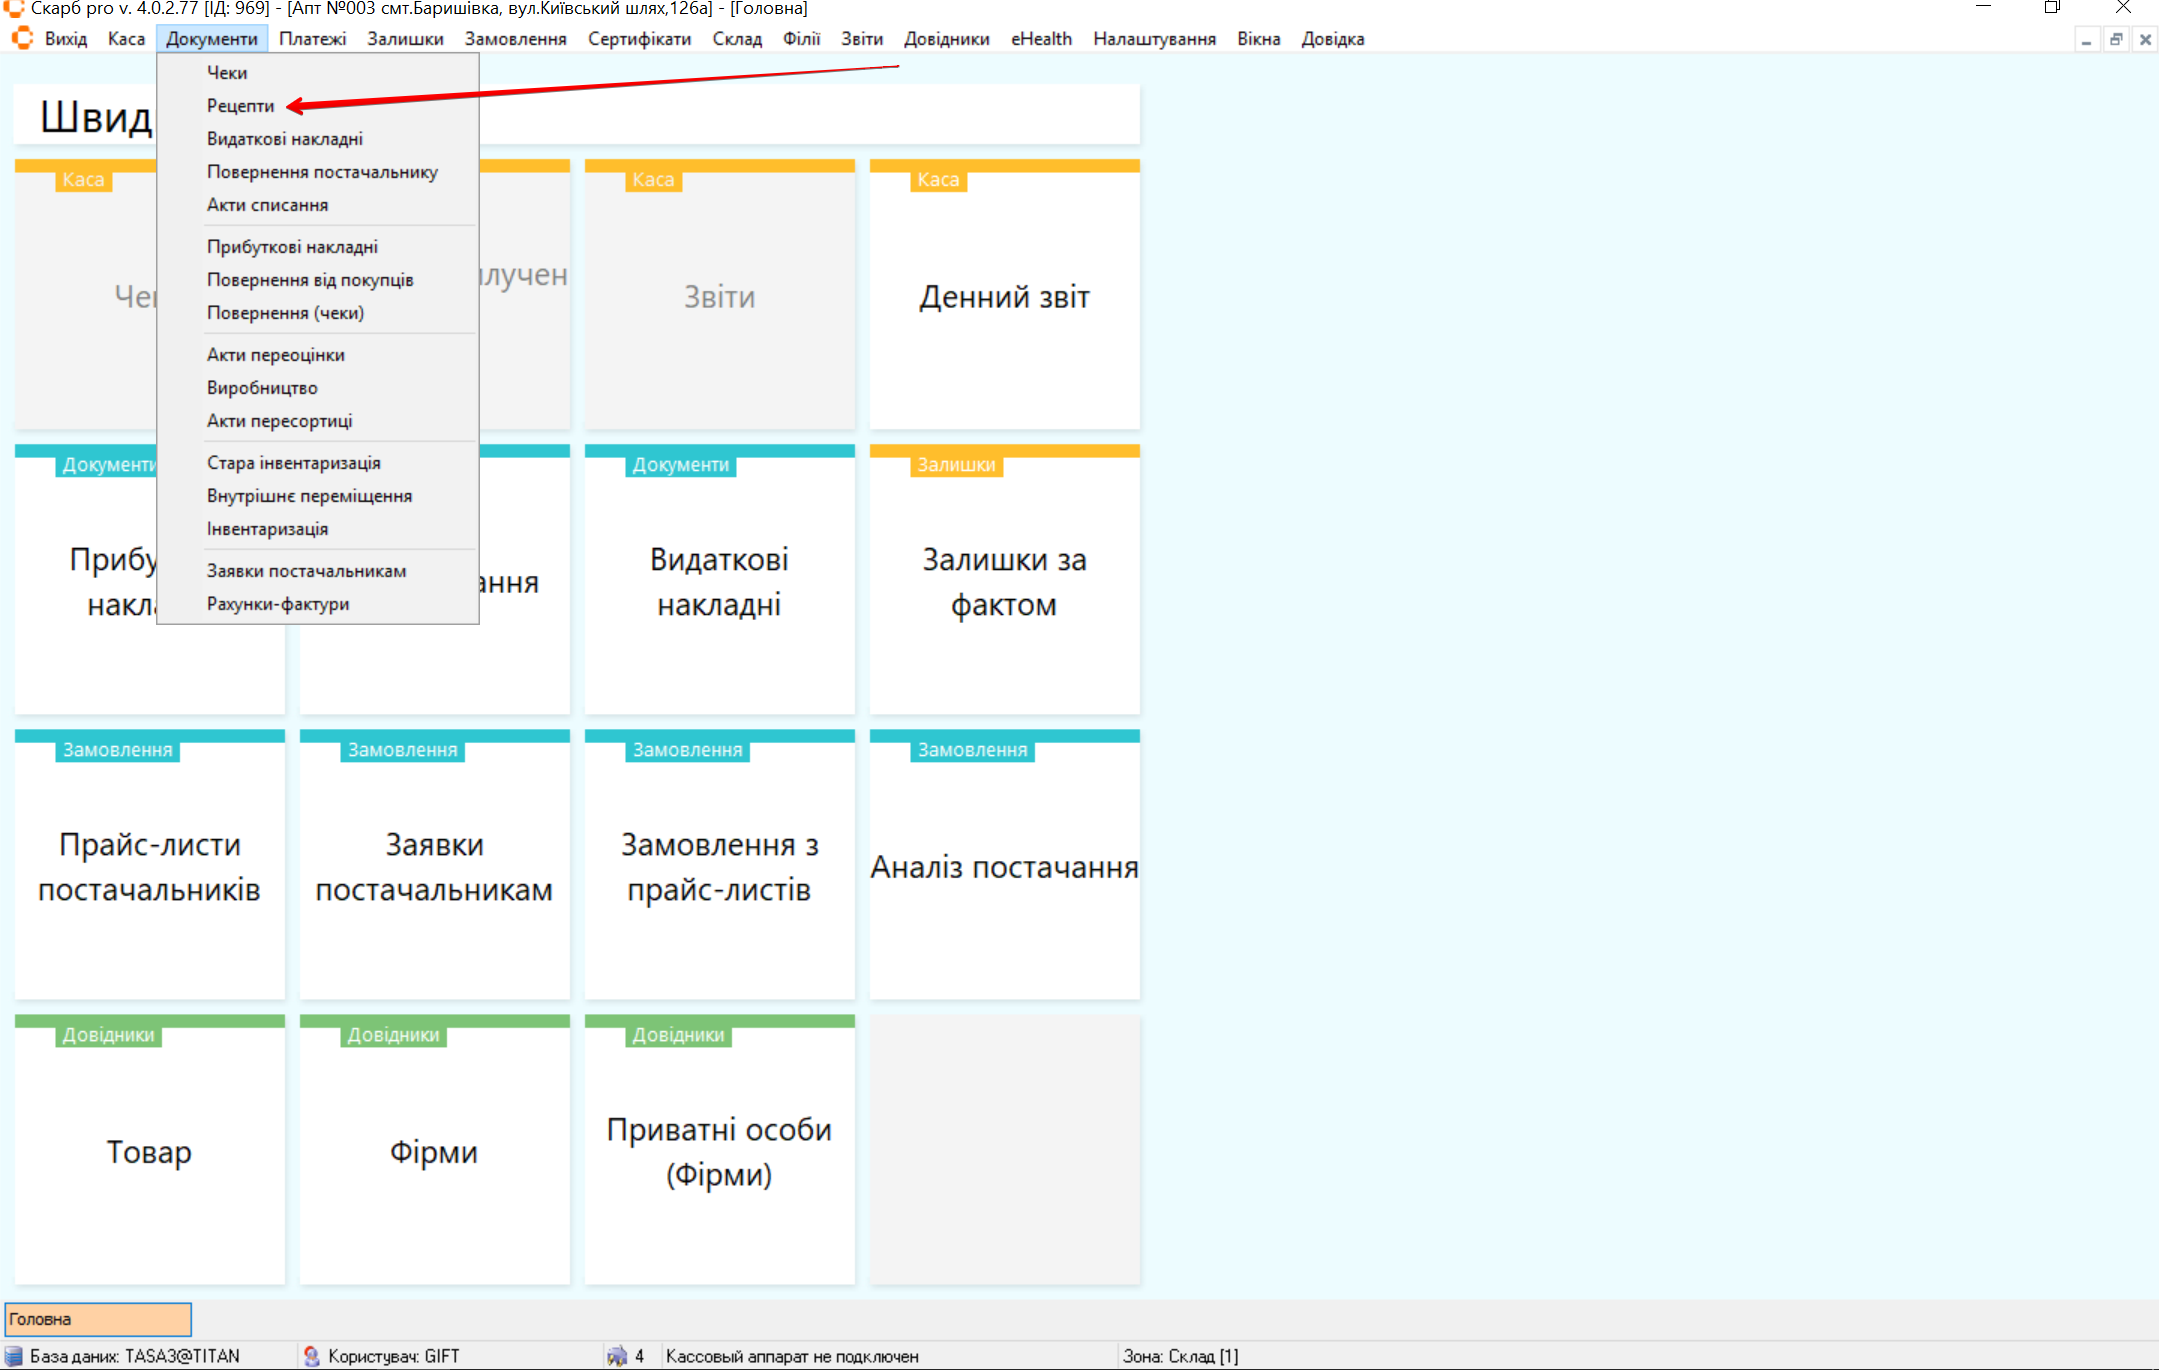The width and height of the screenshot is (2159, 1370).
Task: Open the eHealth menu
Action: pos(1040,39)
